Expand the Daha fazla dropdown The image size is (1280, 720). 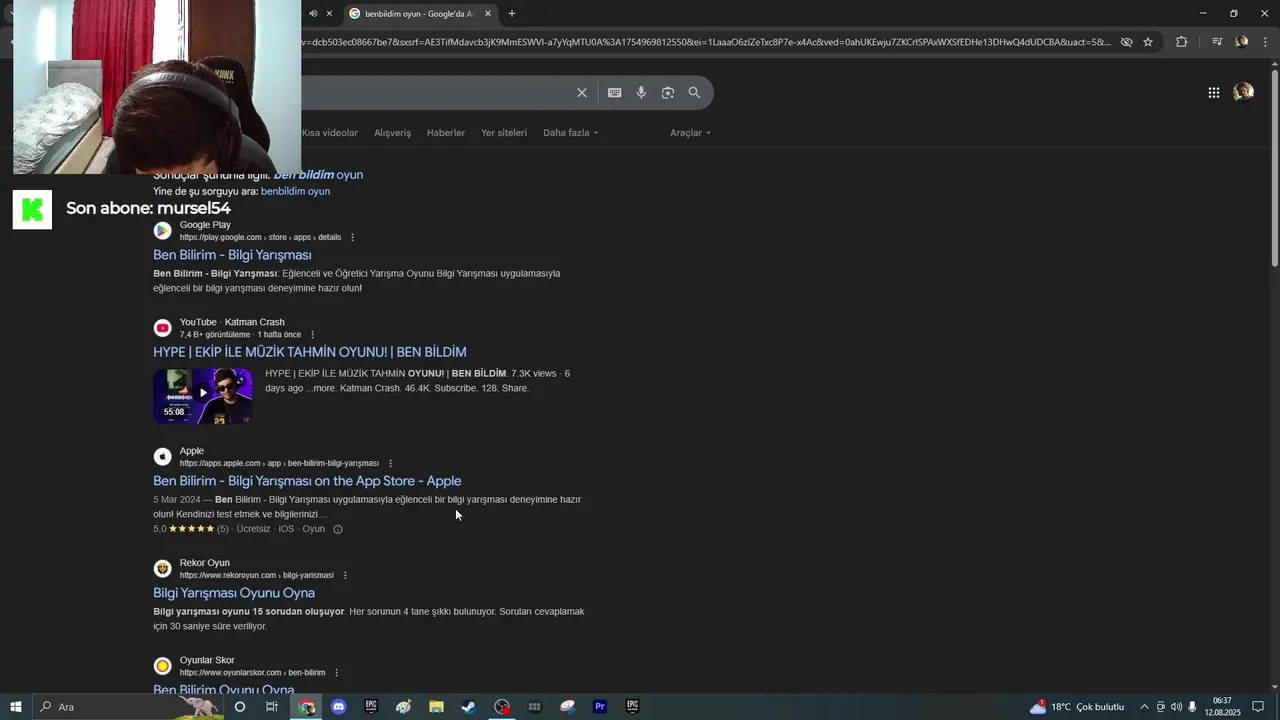click(x=571, y=133)
